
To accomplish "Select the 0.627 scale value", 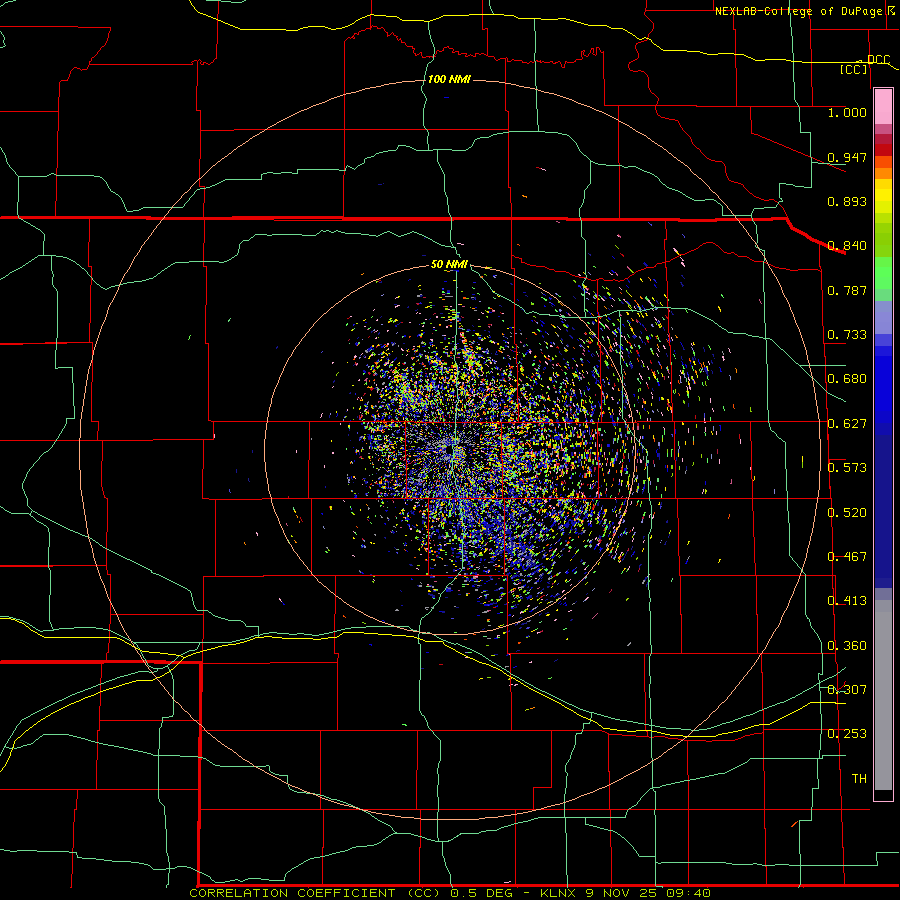I will (847, 424).
